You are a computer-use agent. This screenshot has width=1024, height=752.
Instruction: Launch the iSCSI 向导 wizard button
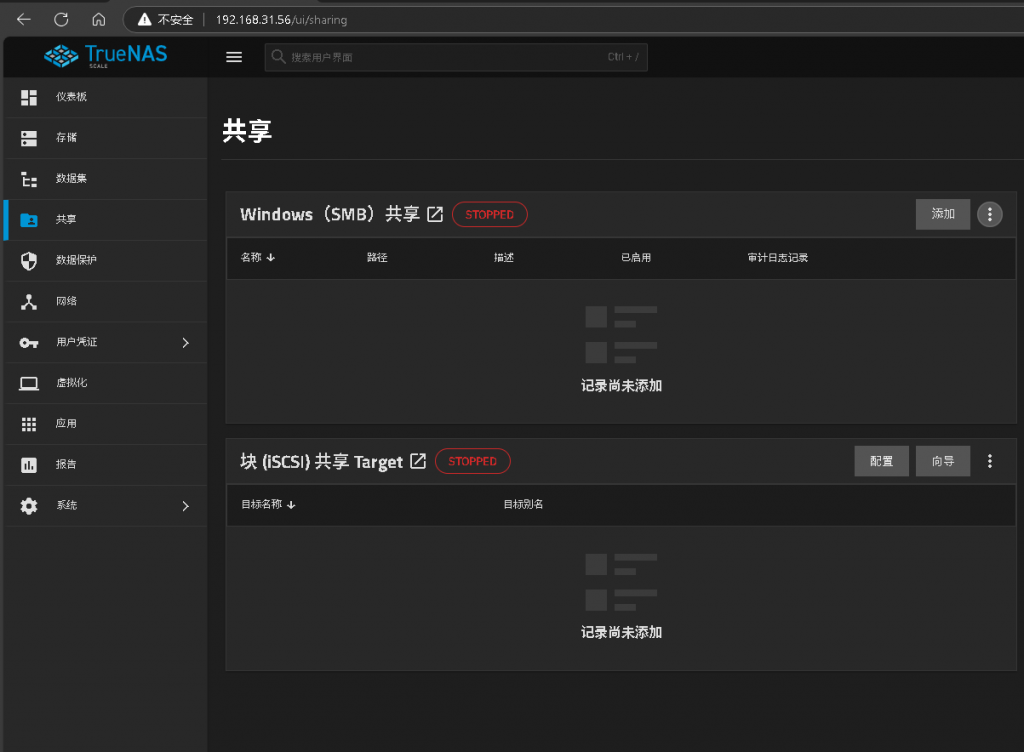(942, 461)
